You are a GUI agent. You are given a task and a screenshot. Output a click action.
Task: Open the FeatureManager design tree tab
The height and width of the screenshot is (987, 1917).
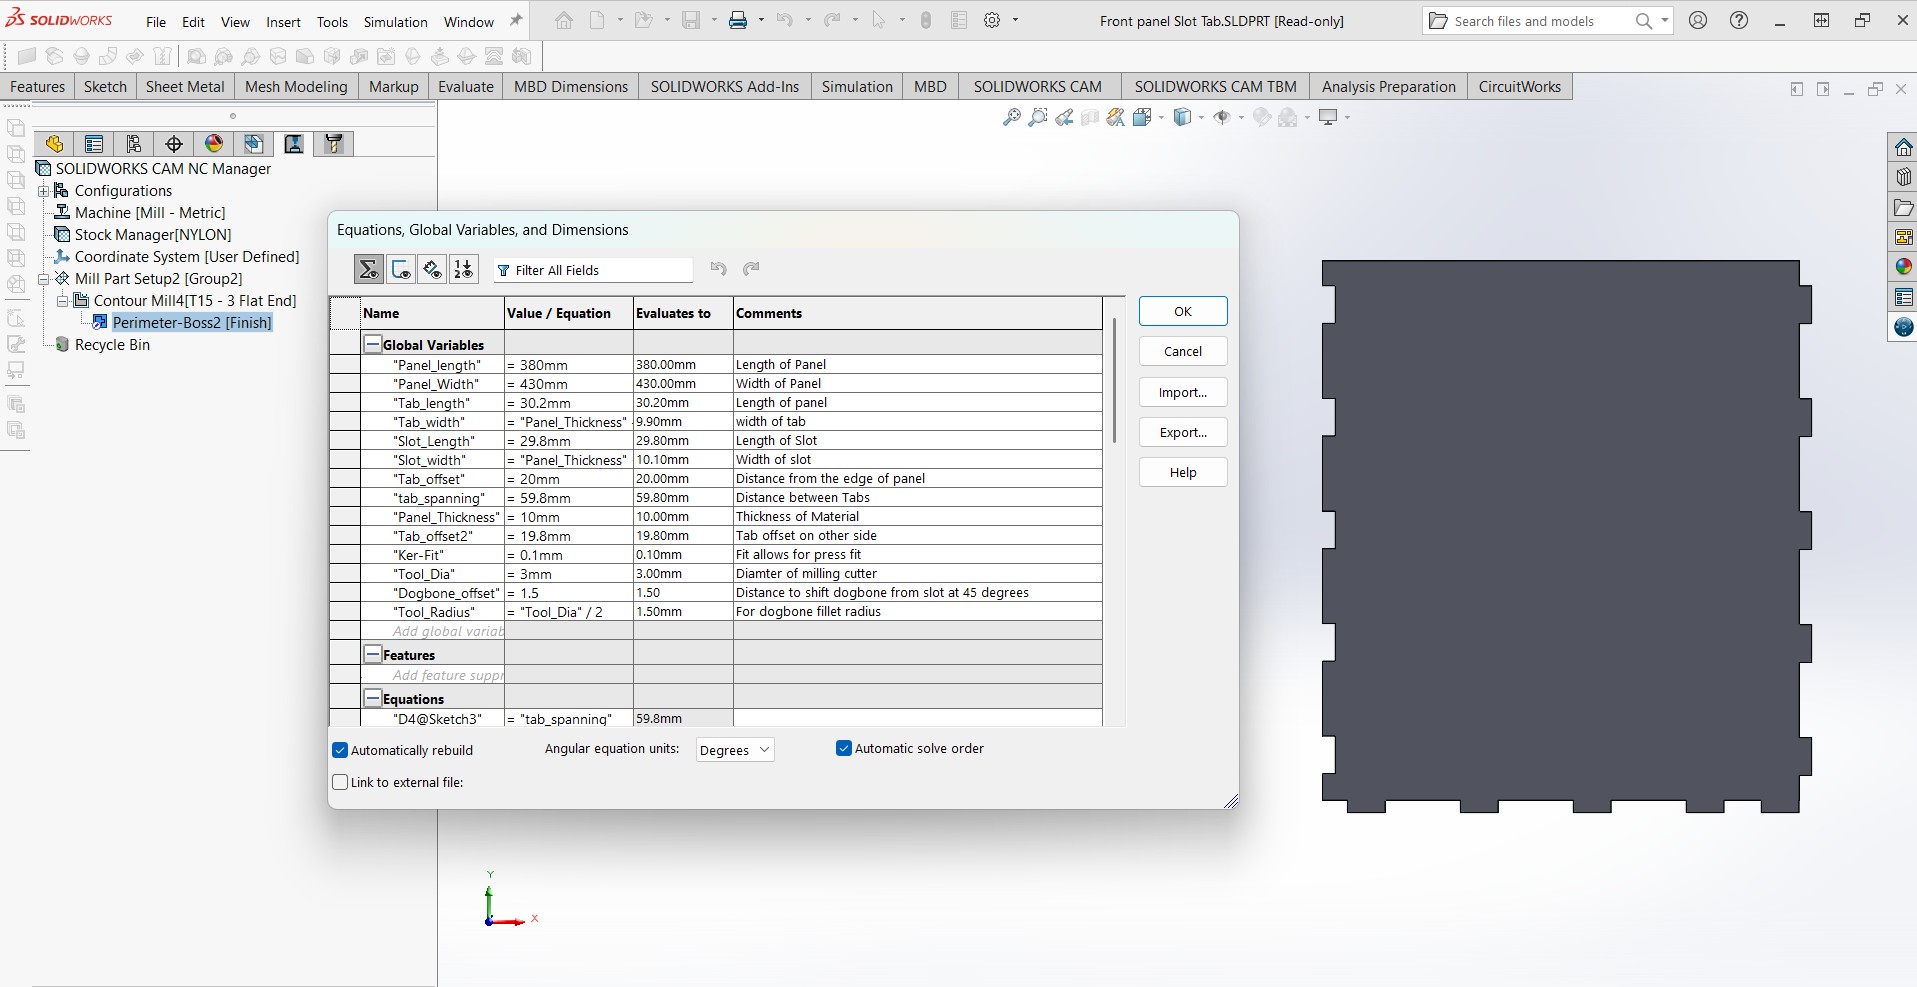pos(54,144)
